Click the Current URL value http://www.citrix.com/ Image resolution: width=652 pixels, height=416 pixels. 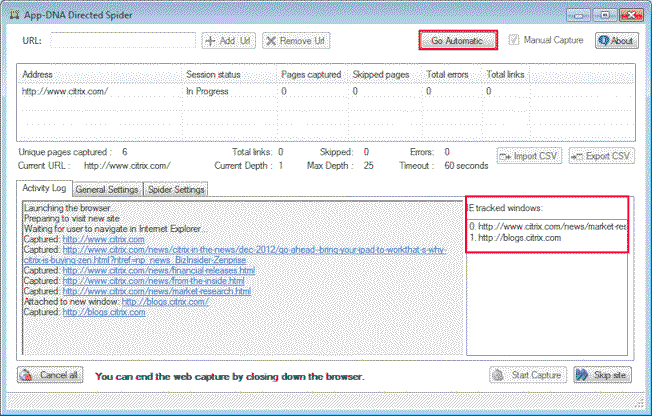(x=127, y=166)
